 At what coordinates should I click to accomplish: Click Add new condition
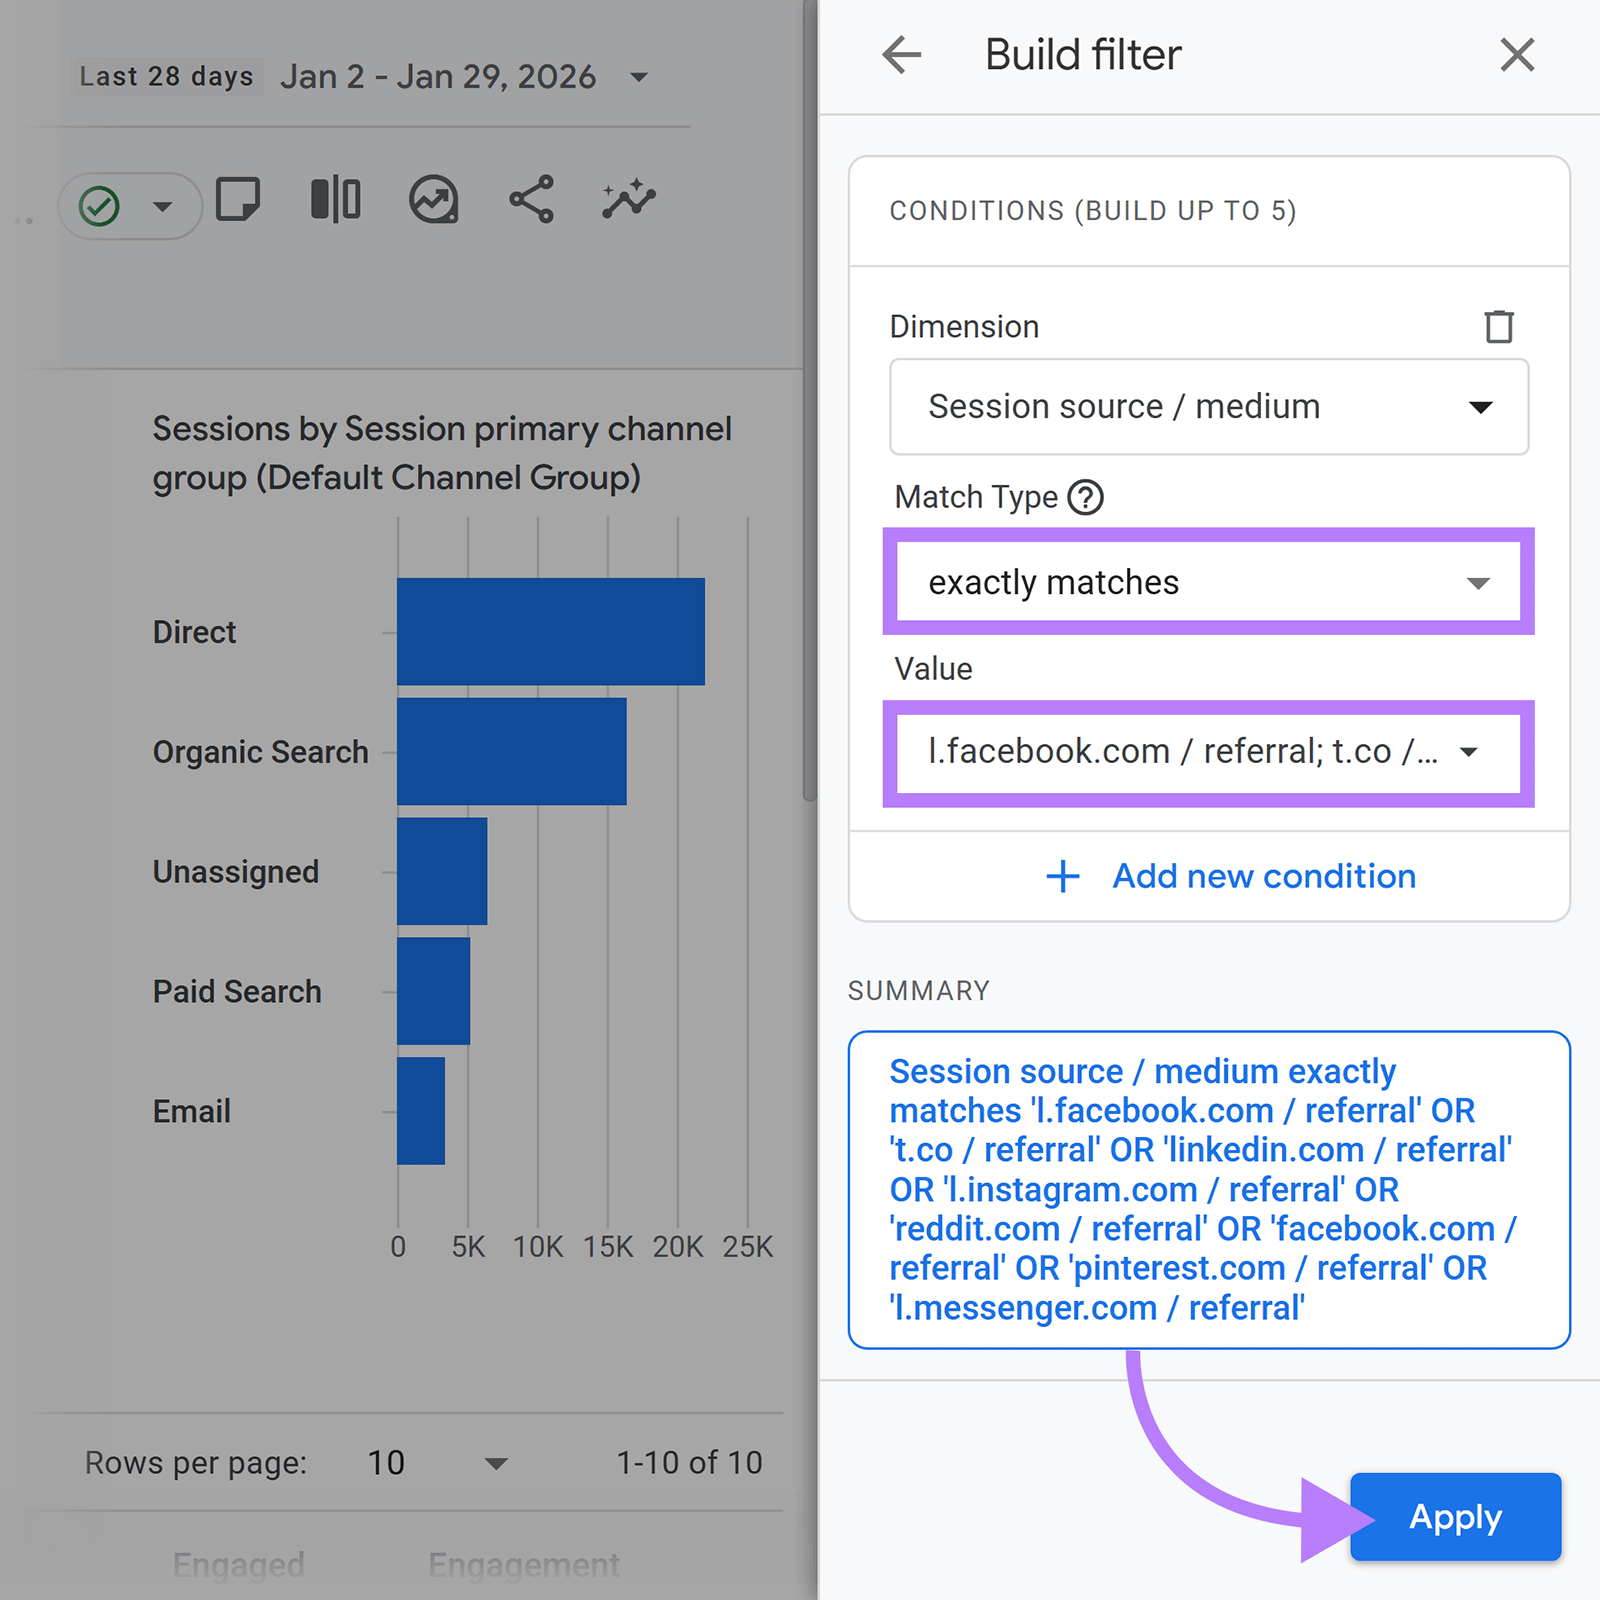(1230, 877)
